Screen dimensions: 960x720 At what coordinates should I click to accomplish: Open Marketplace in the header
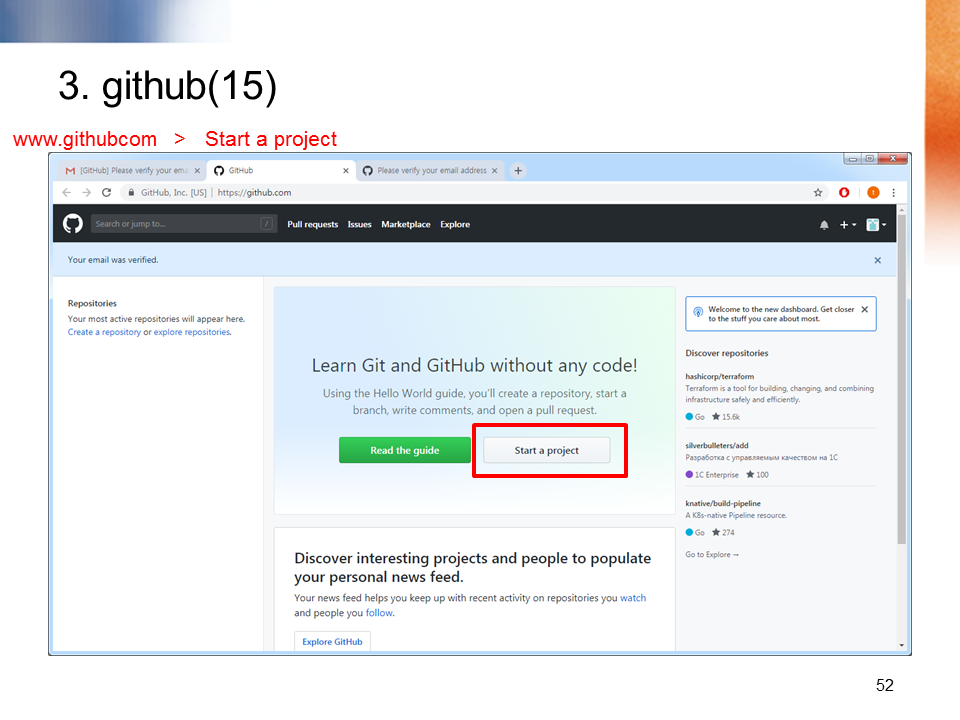pyautogui.click(x=406, y=225)
